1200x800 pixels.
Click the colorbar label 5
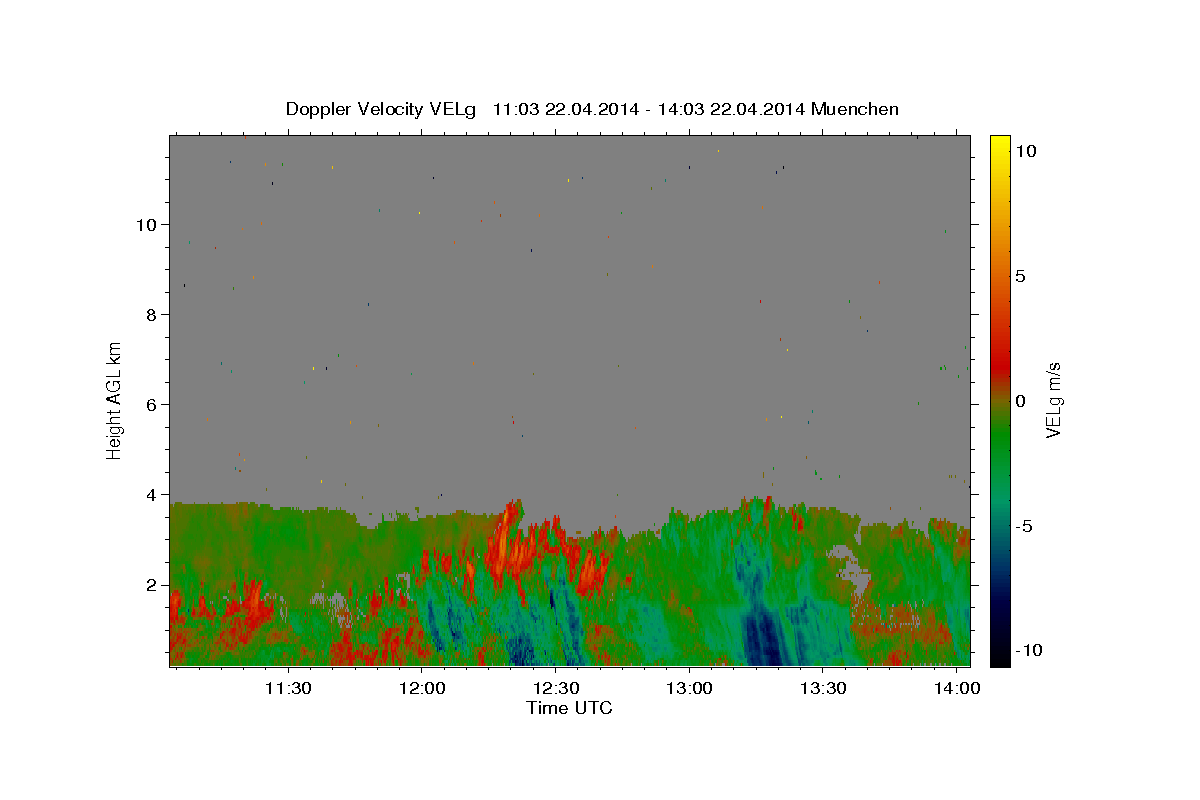pyautogui.click(x=1021, y=276)
